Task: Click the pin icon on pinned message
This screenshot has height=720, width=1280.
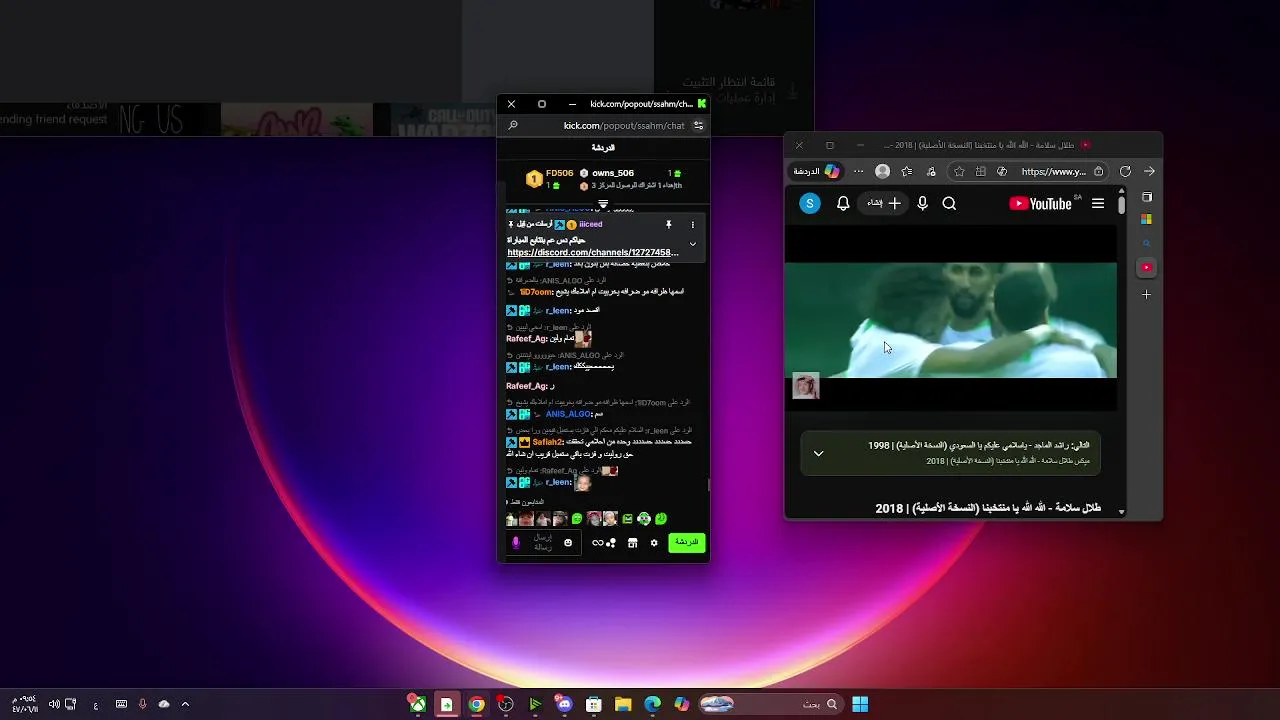Action: [x=669, y=225]
